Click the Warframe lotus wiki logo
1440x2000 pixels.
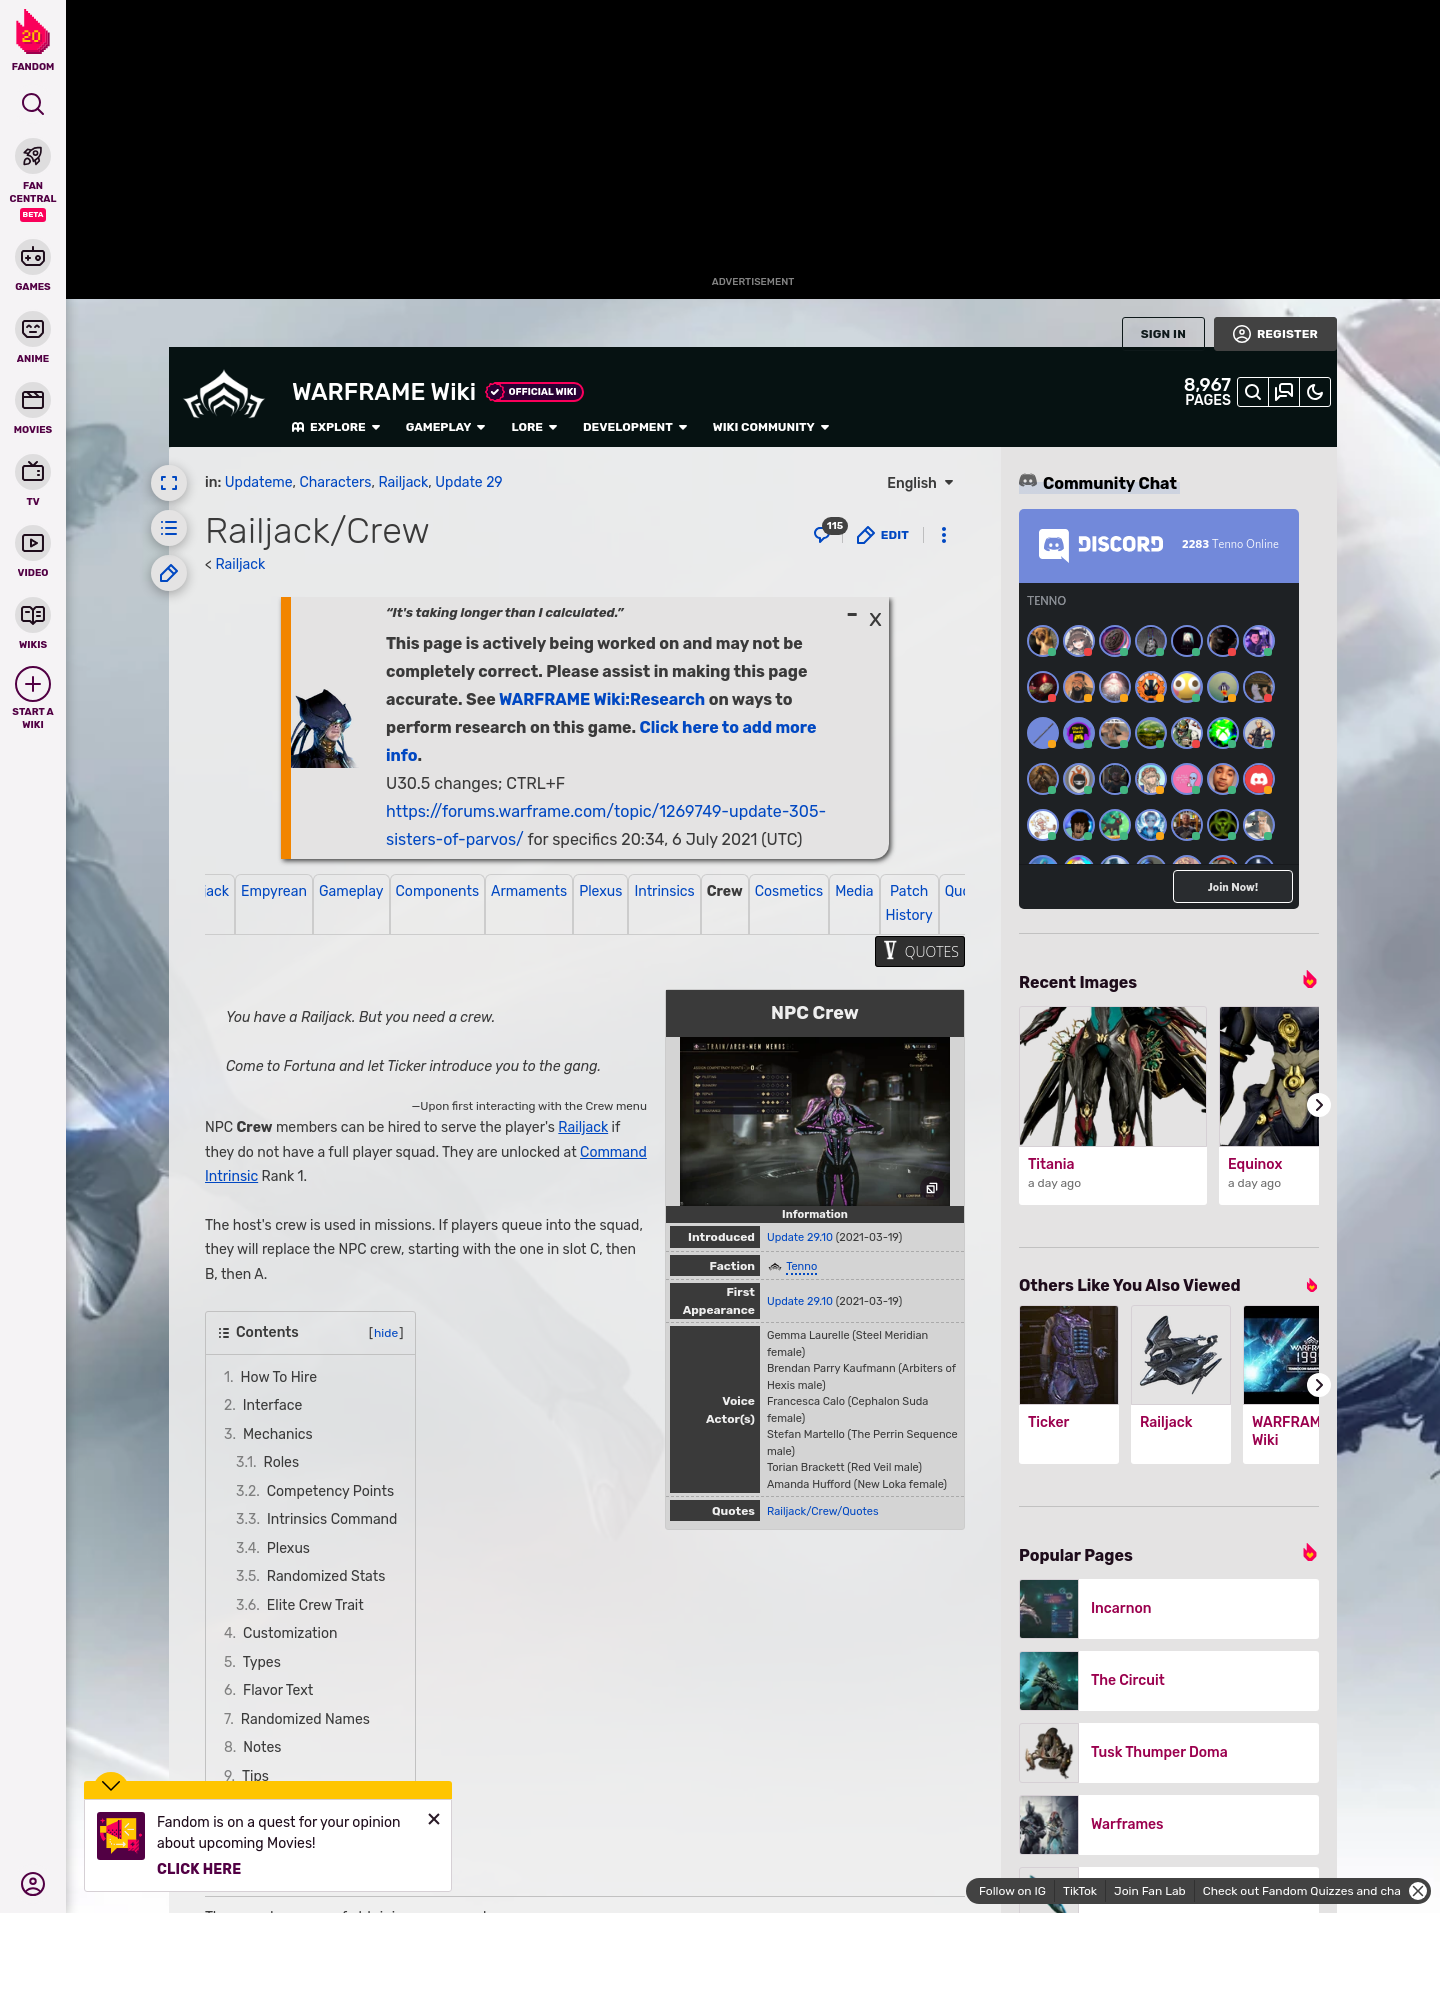tap(224, 395)
